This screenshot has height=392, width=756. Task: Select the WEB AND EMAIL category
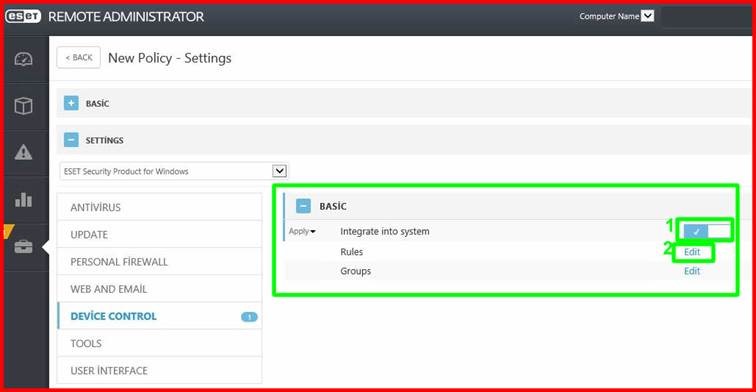pyautogui.click(x=159, y=289)
